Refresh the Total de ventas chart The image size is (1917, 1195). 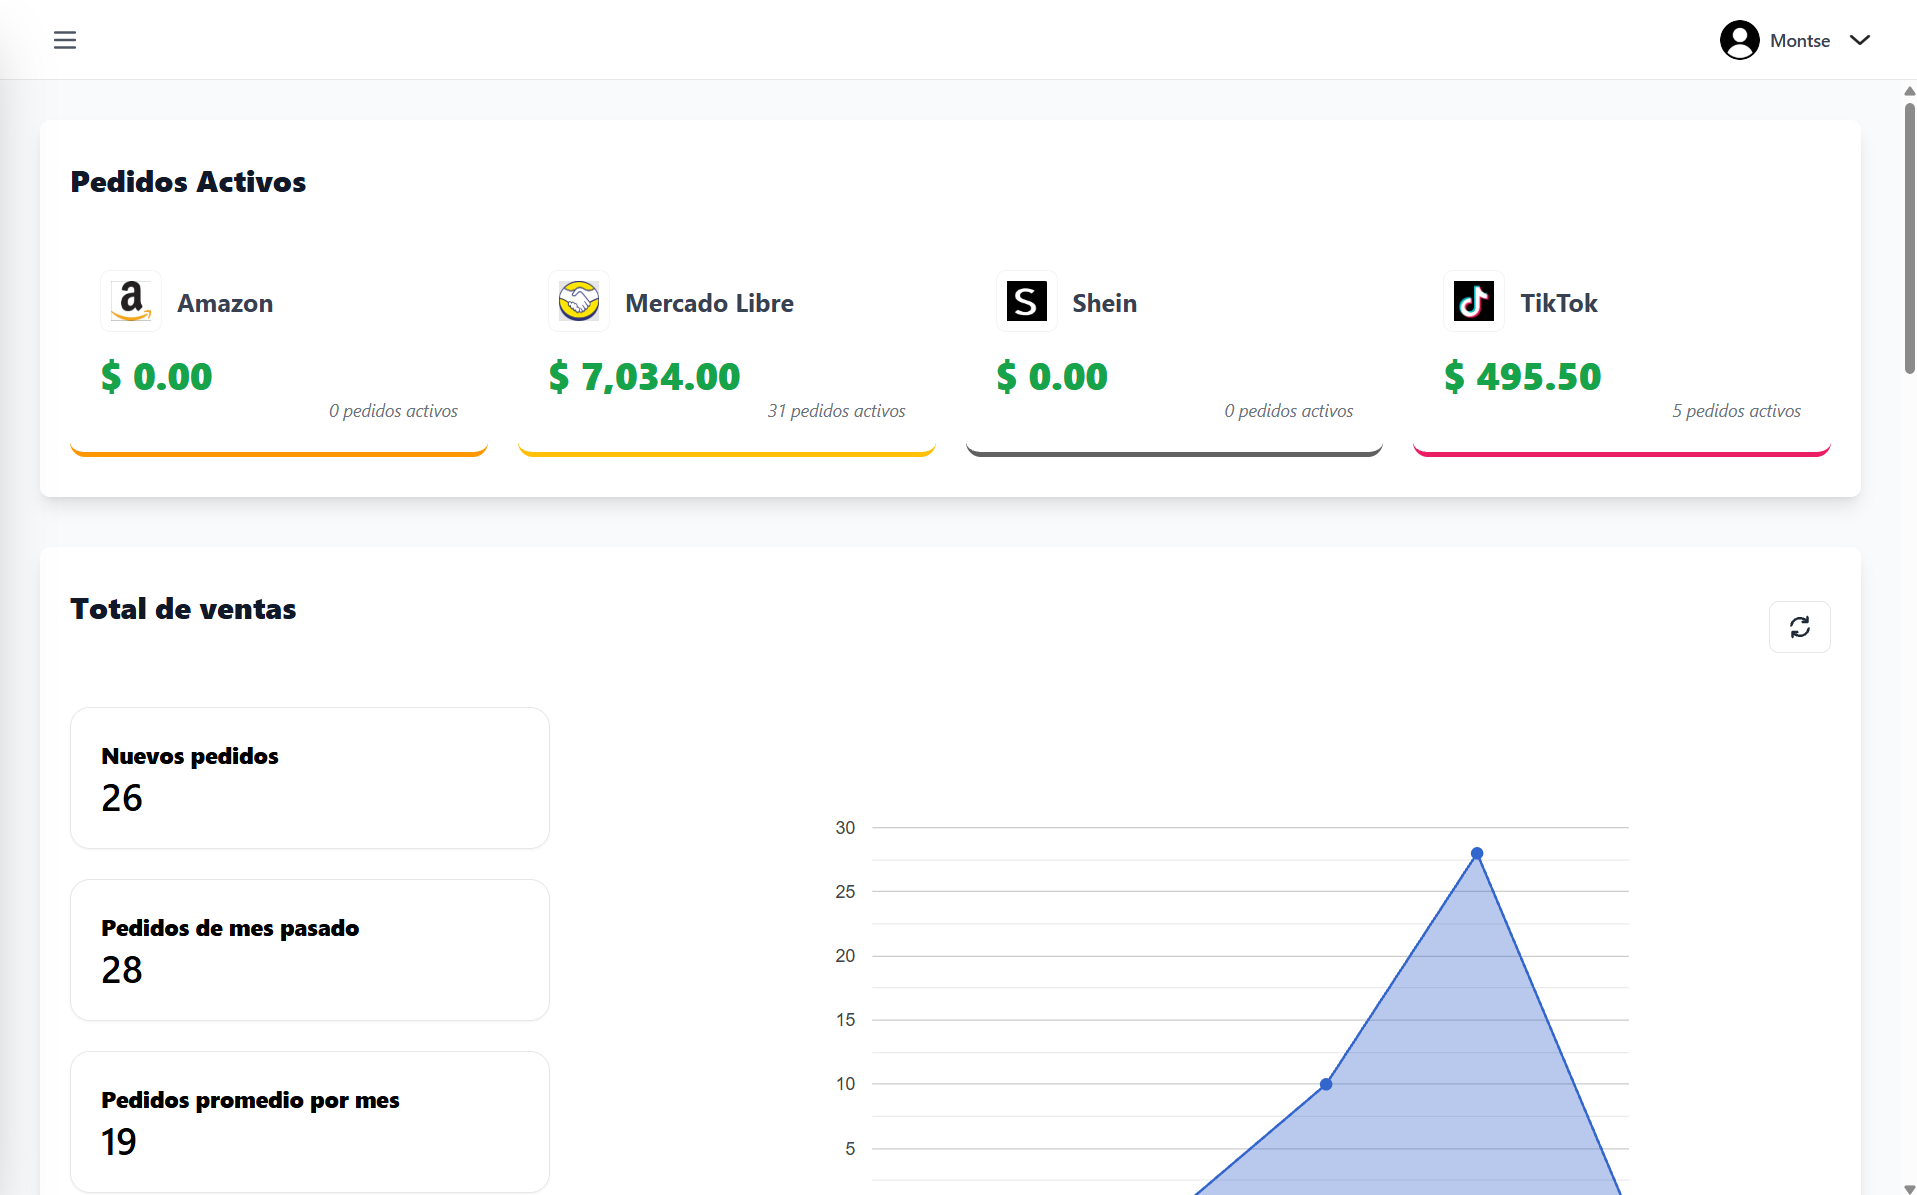[x=1799, y=627]
